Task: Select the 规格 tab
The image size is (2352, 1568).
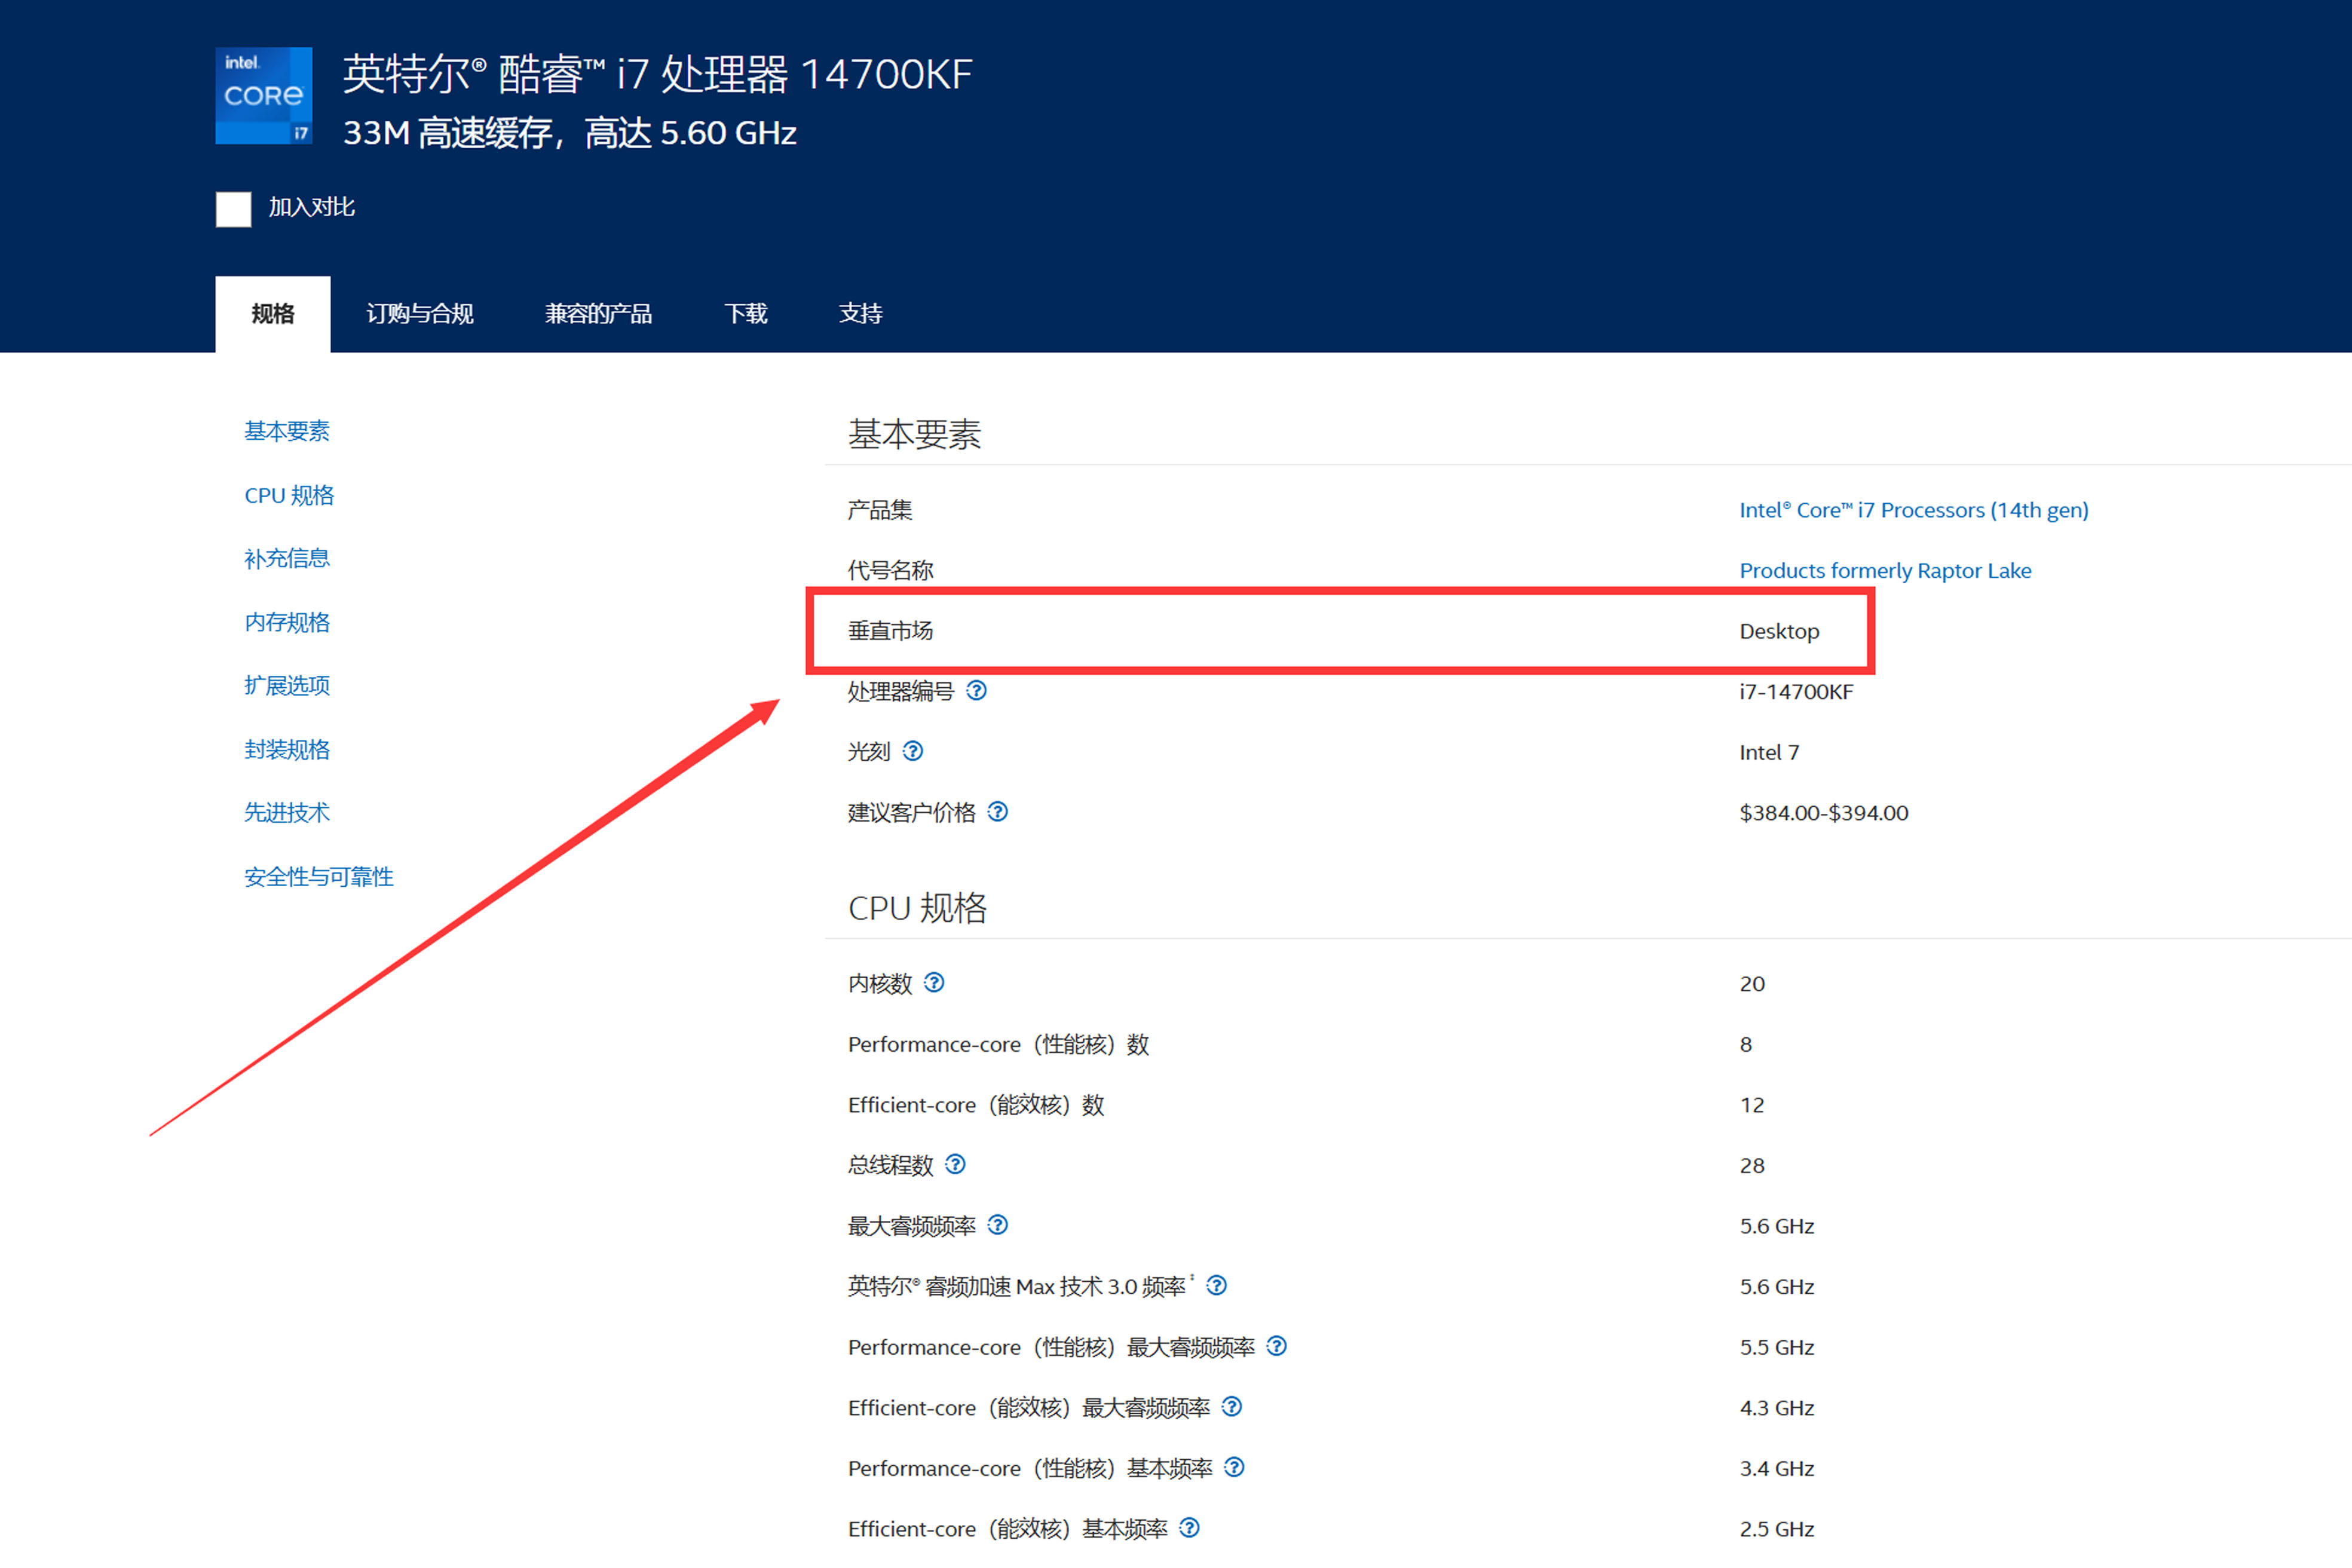Action: [273, 314]
